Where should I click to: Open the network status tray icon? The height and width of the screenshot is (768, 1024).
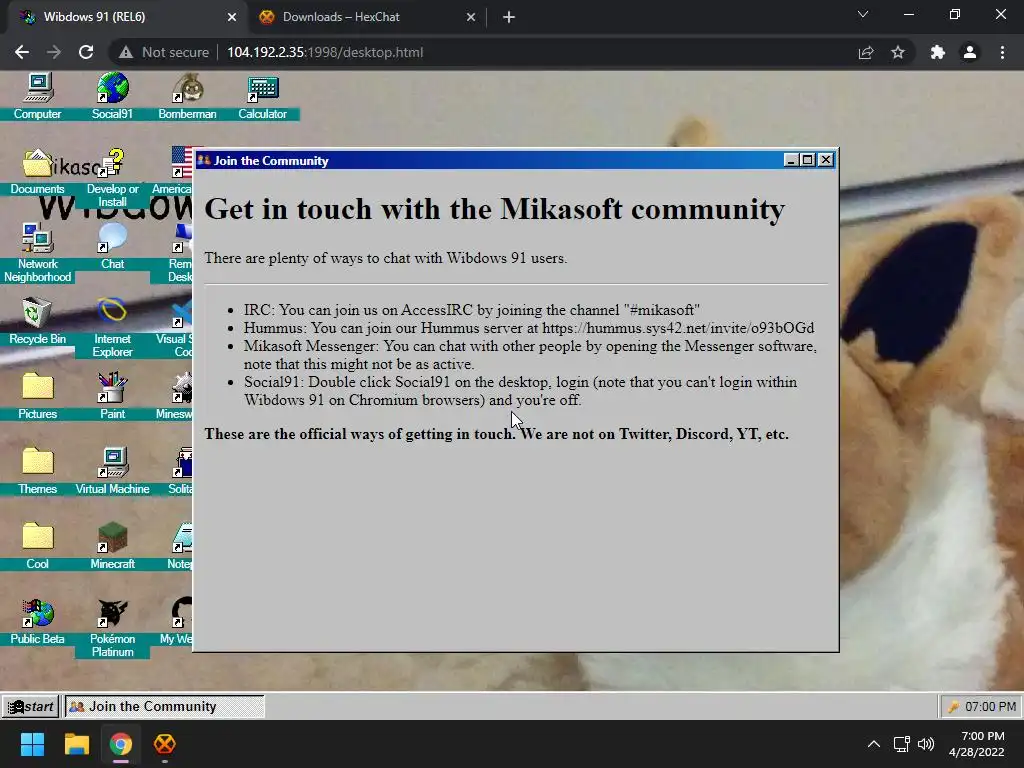(902, 744)
